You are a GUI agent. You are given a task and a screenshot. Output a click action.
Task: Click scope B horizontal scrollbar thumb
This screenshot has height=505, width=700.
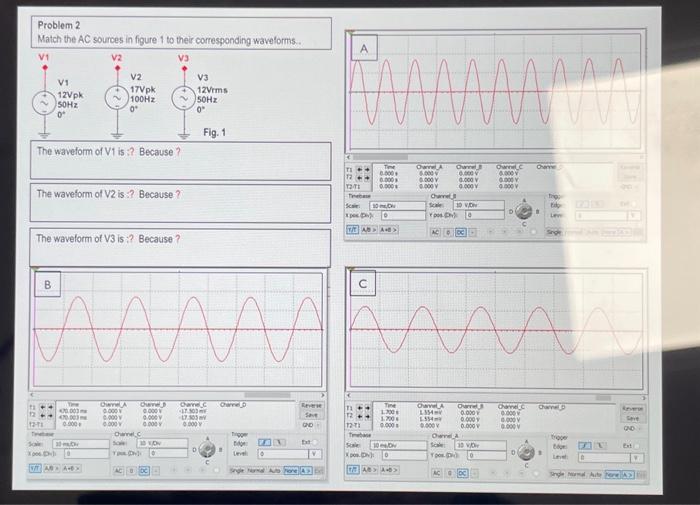click(267, 395)
